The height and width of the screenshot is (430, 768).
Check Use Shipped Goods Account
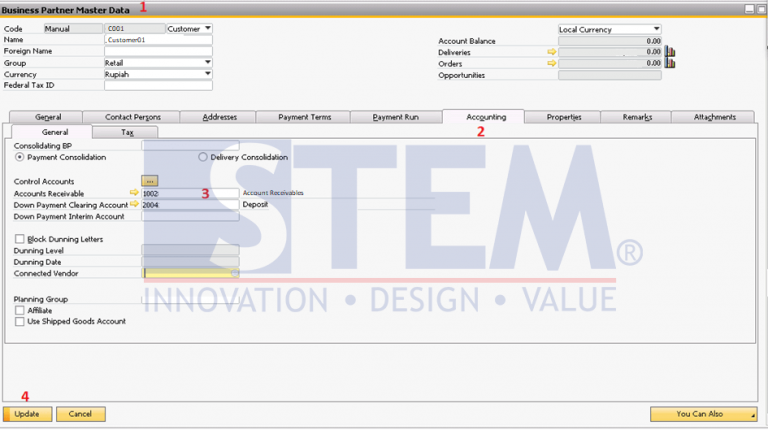coord(20,321)
